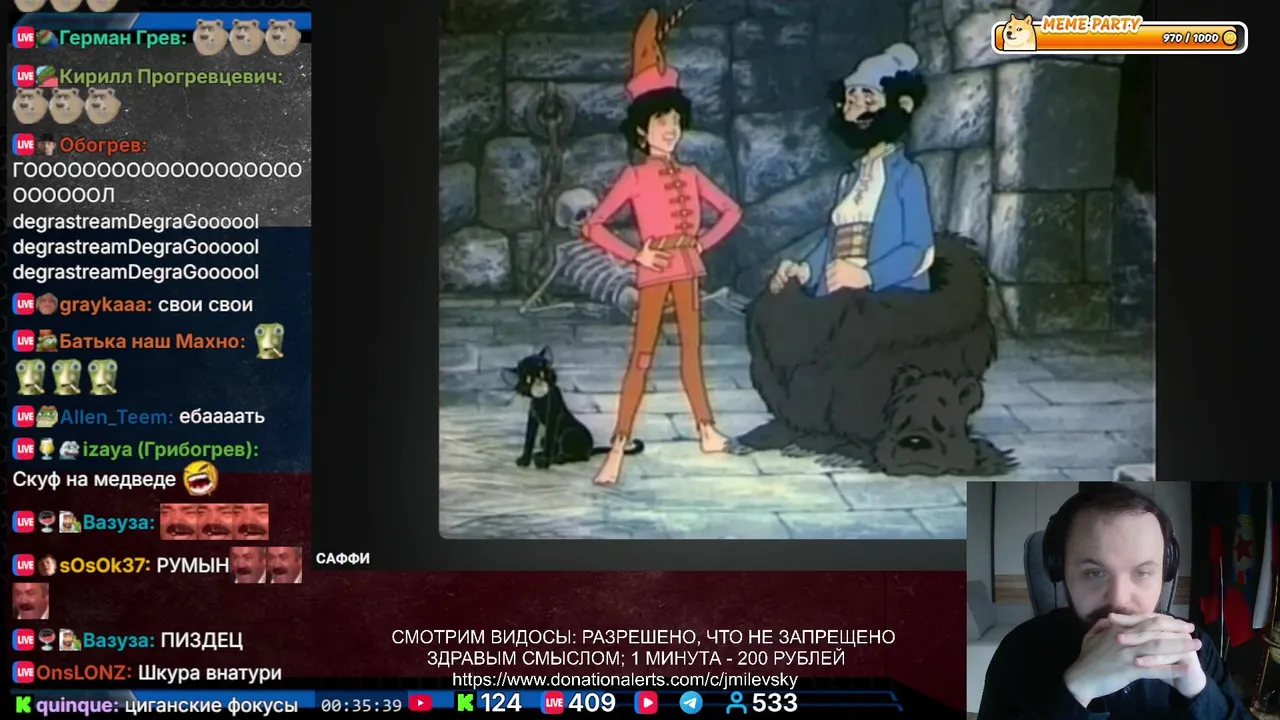1280x720 pixels.
Task: Click the Kick logo before the quinque message
Action: (x=24, y=705)
